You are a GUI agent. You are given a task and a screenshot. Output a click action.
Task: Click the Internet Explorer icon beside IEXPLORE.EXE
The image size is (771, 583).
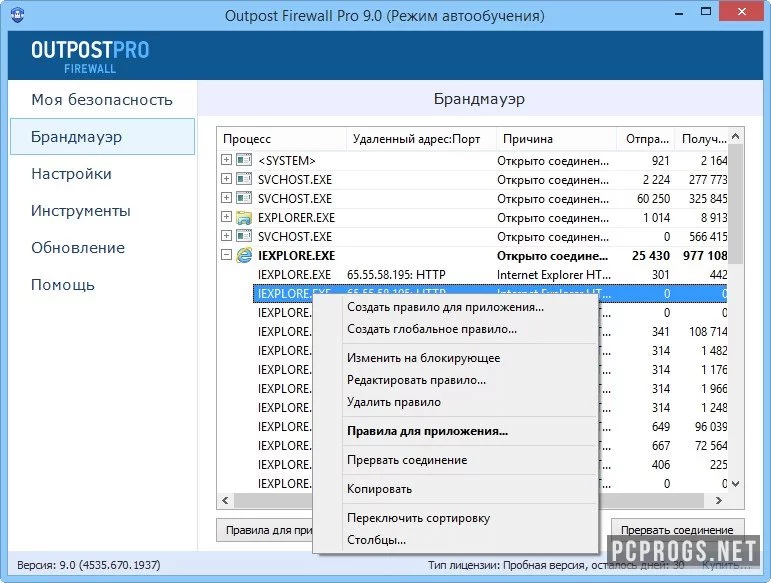pos(244,255)
